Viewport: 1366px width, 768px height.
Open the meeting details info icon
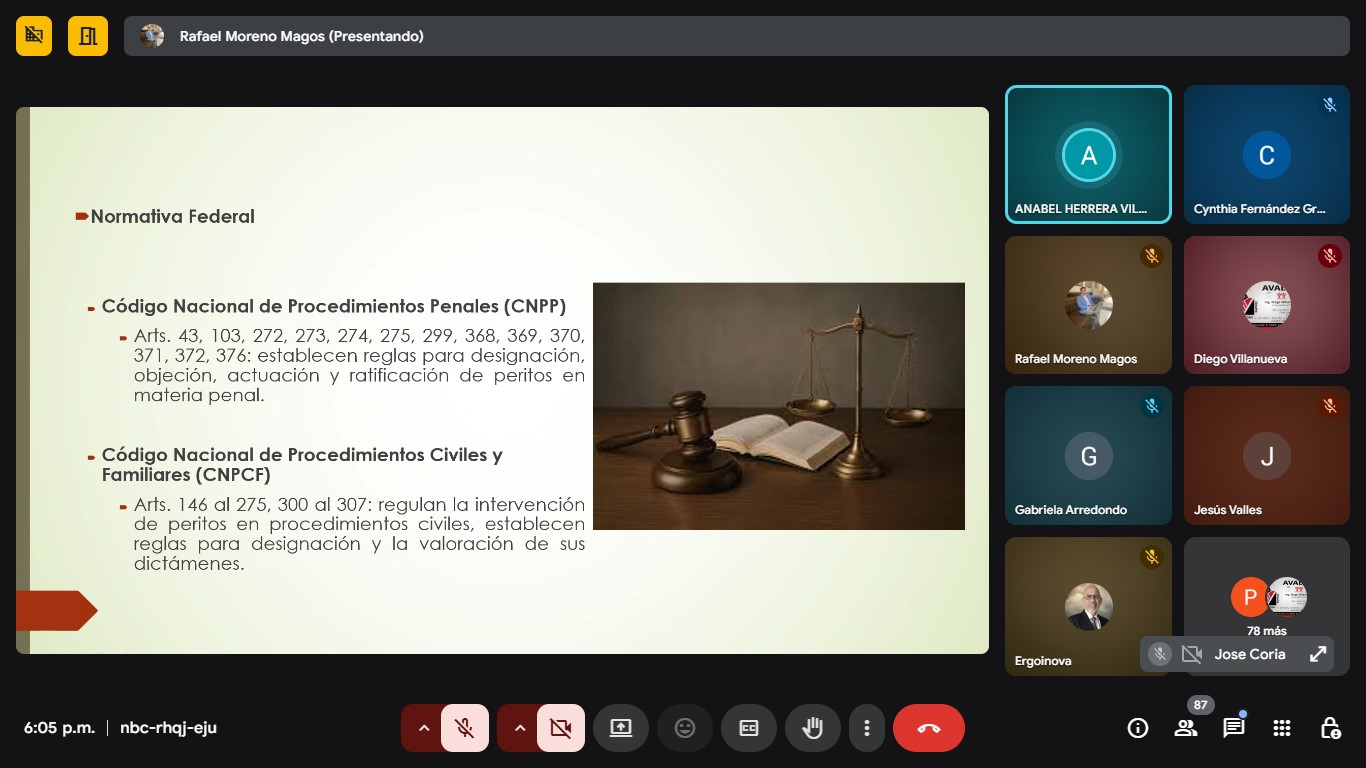pos(1138,728)
